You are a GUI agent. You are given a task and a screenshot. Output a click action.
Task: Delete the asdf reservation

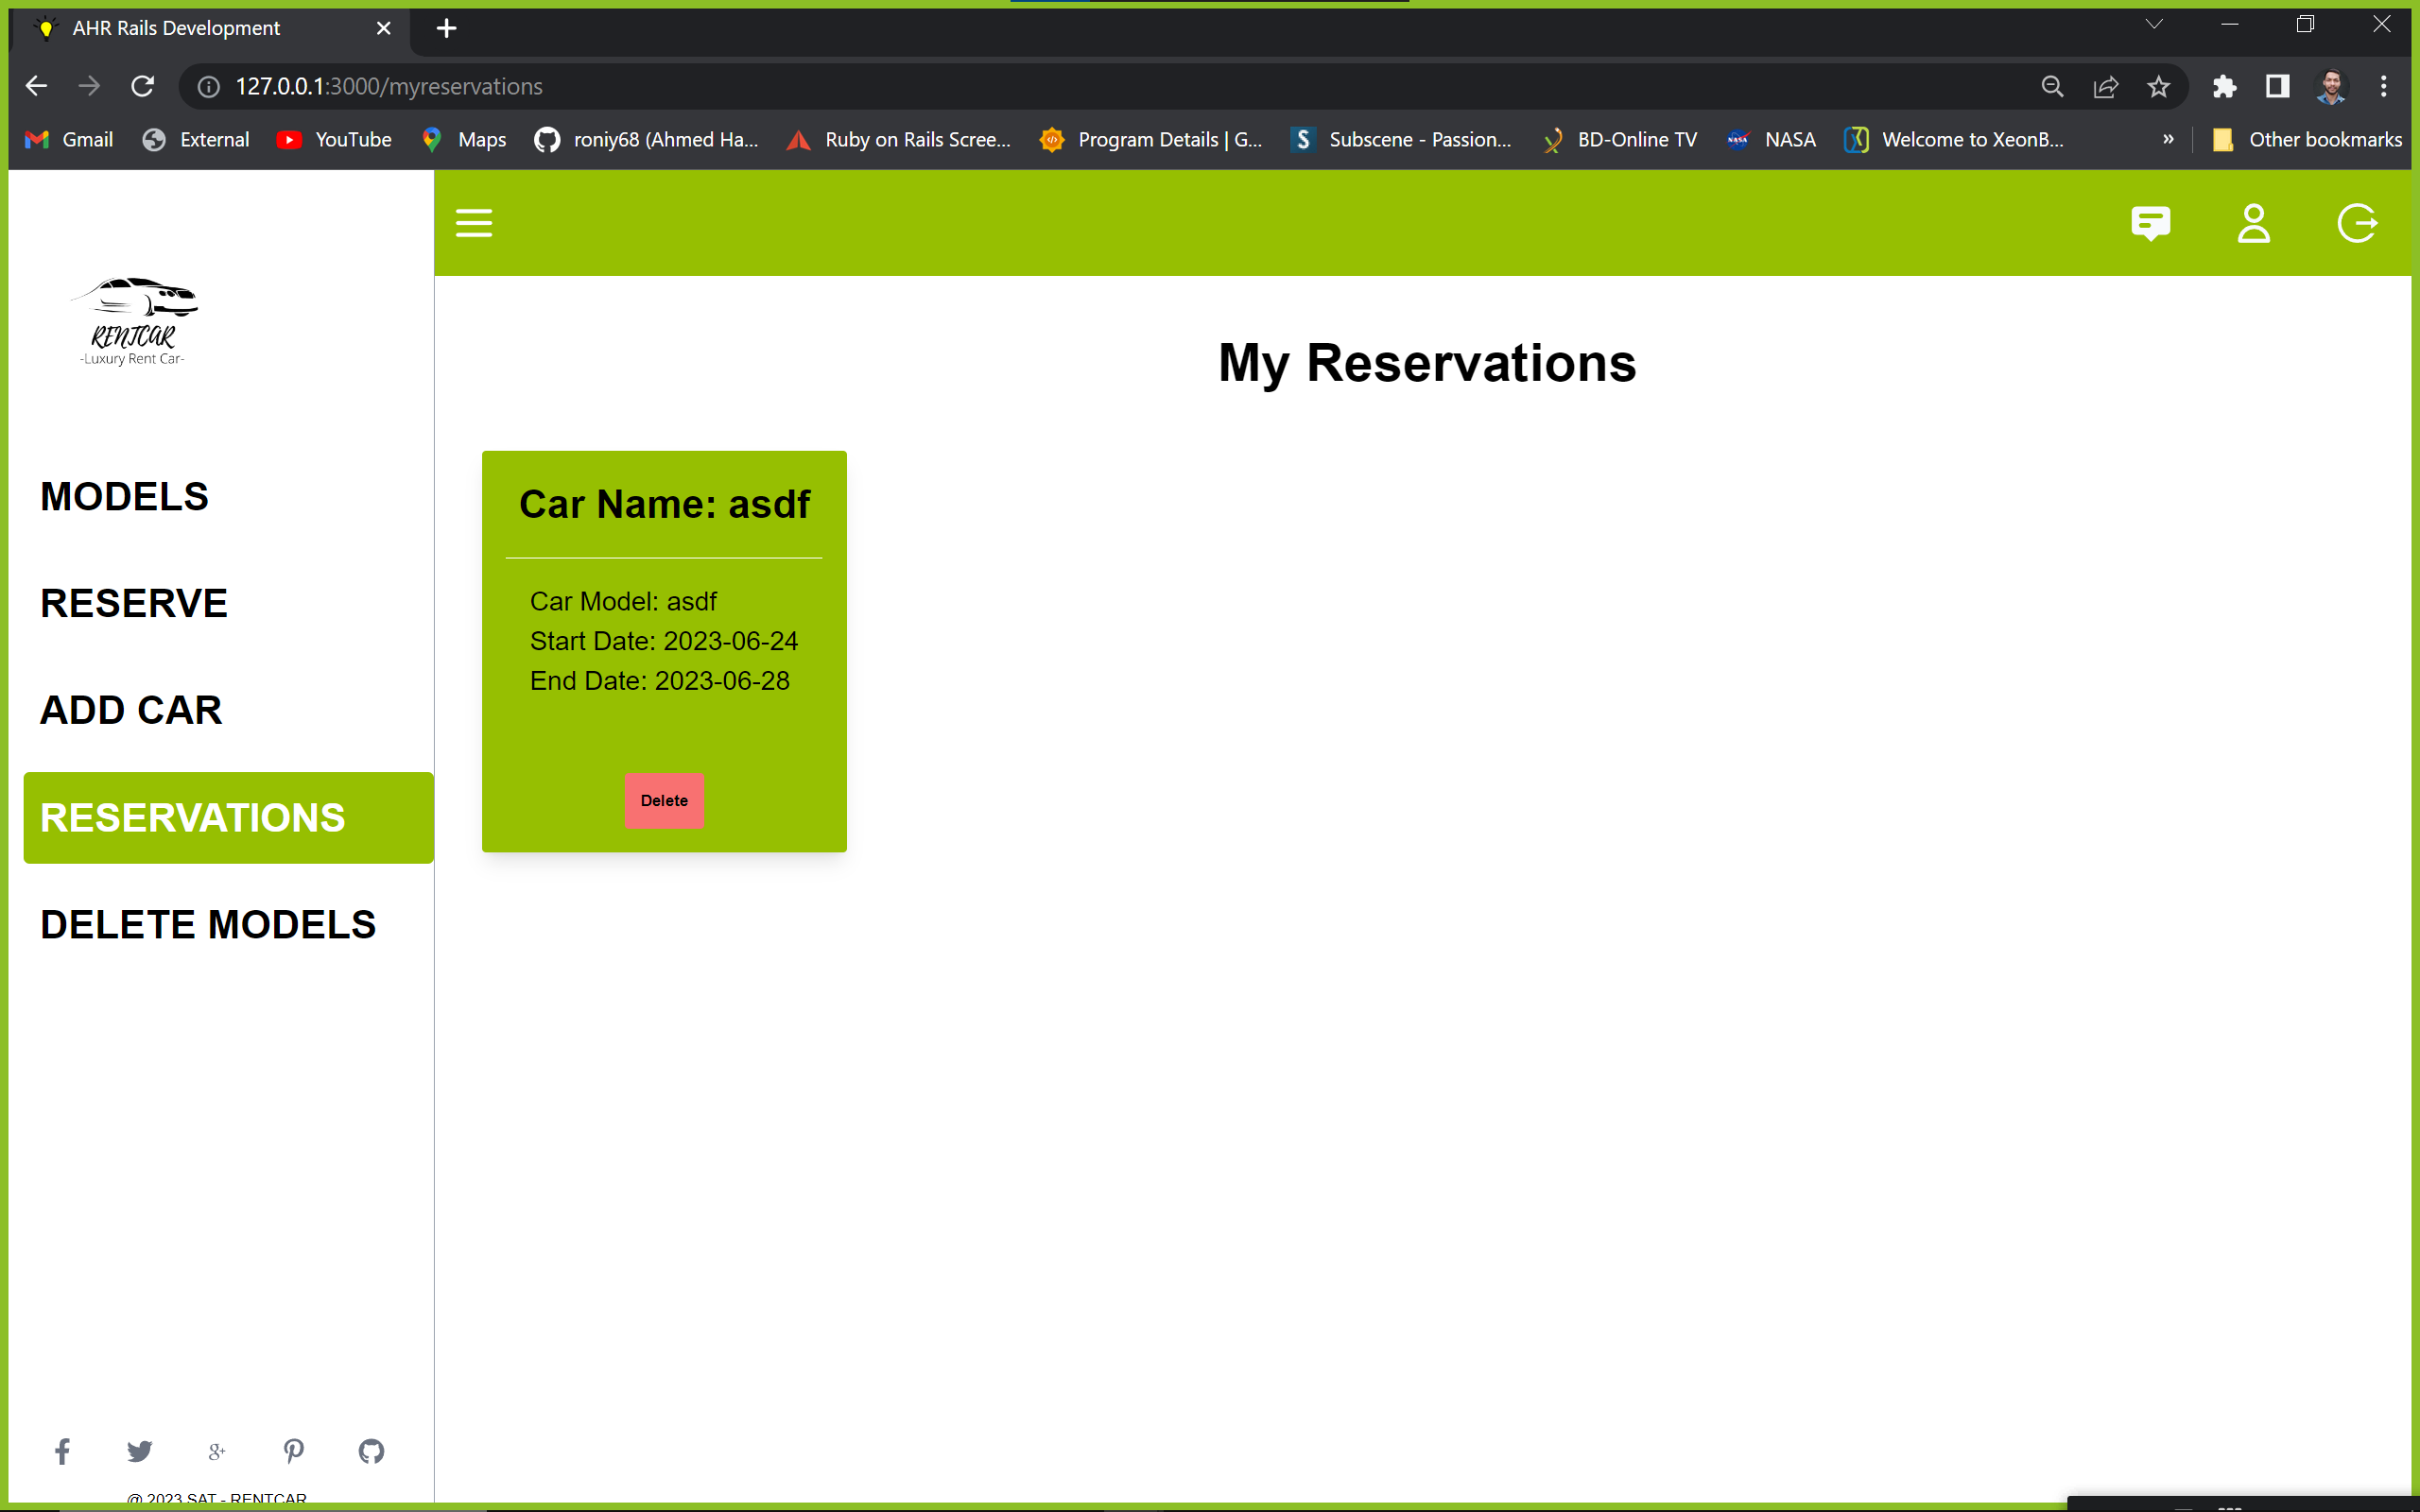[664, 800]
